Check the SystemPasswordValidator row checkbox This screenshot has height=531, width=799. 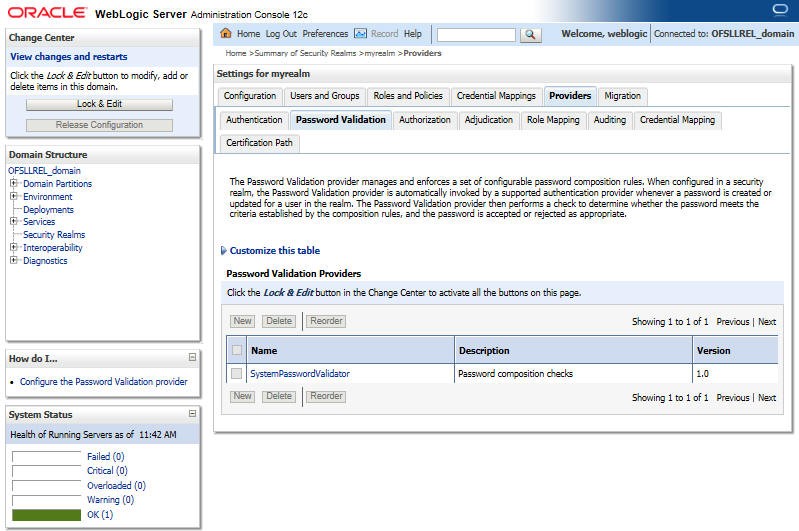(236, 374)
